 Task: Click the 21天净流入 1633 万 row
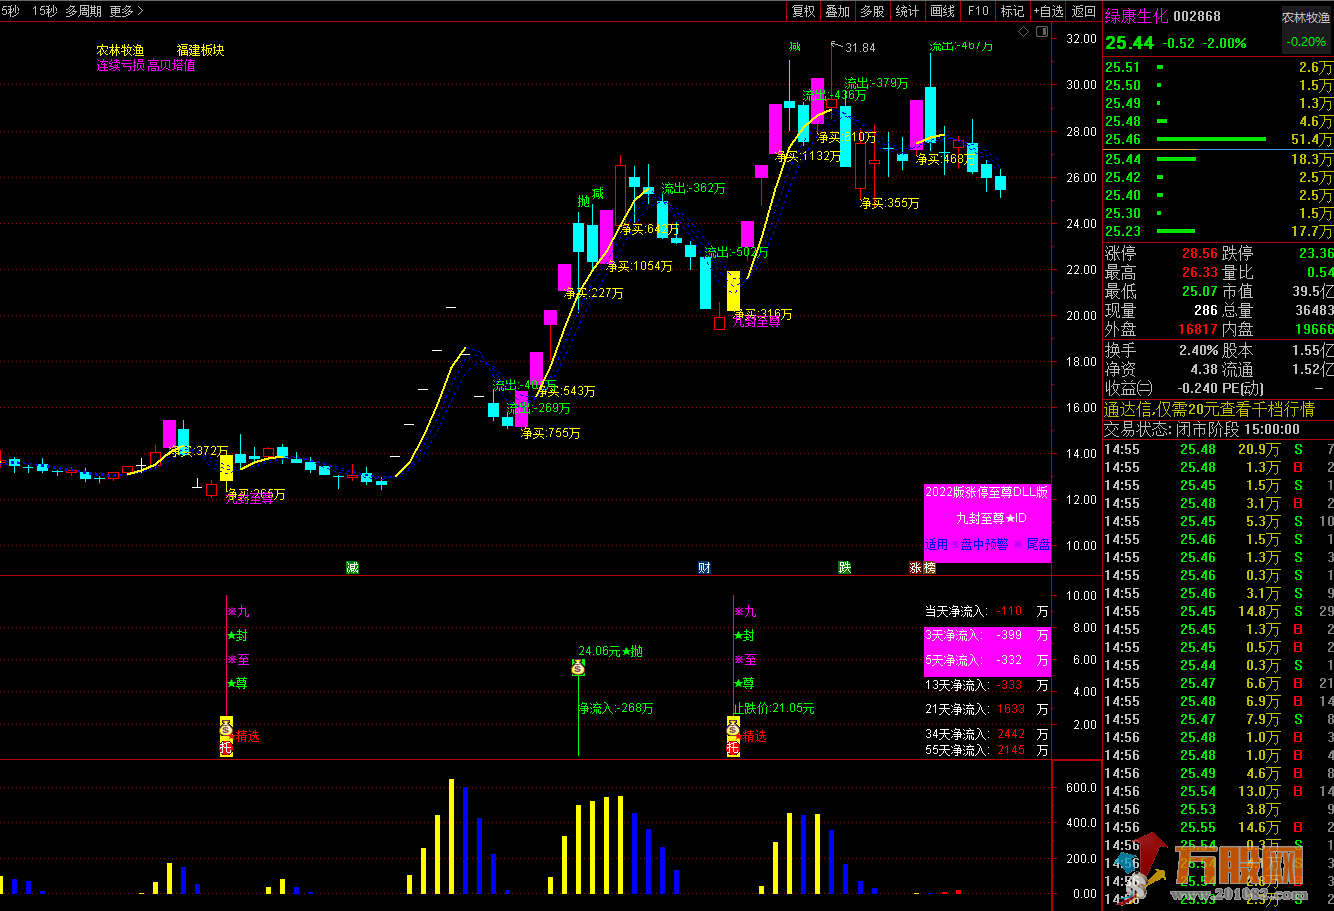coord(987,709)
